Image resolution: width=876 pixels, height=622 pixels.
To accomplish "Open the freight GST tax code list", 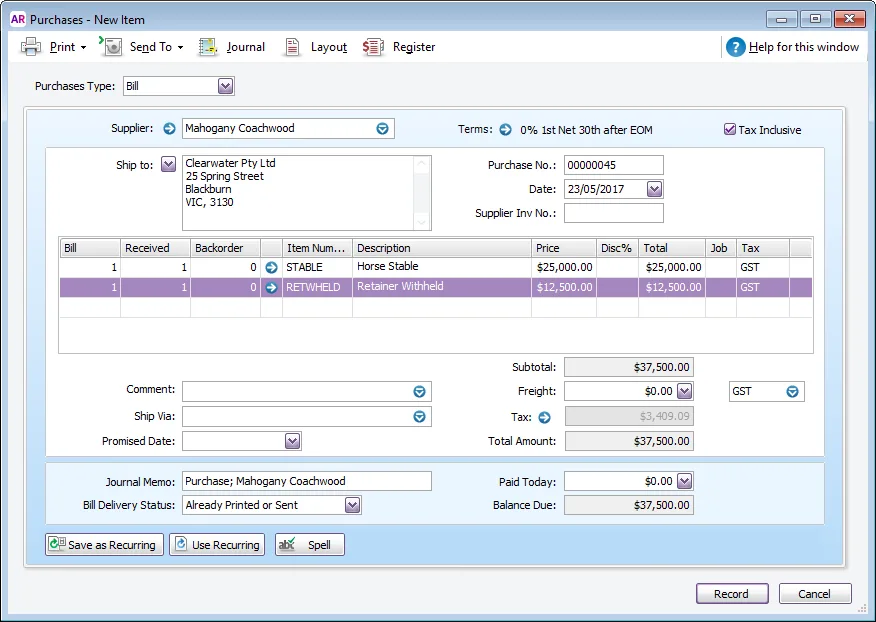I will click(x=792, y=392).
